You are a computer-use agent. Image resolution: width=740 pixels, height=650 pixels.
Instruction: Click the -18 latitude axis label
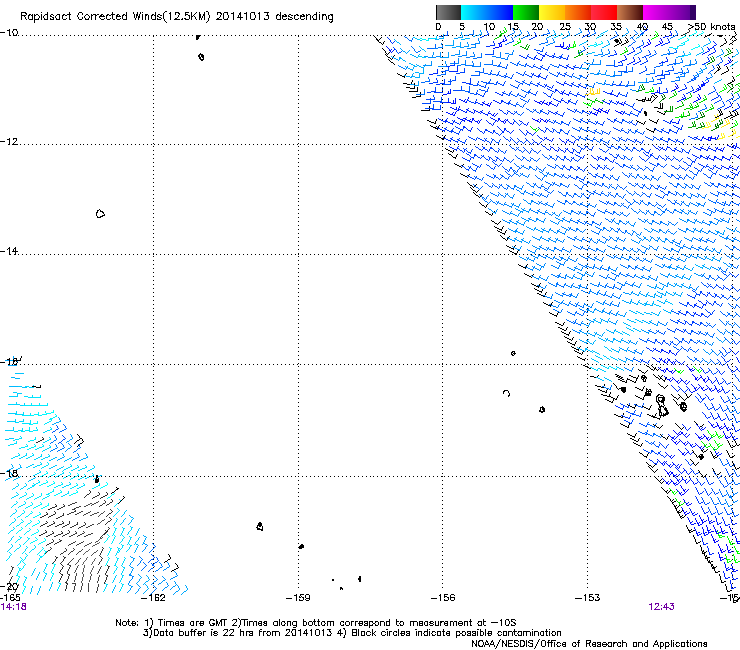[x=9, y=473]
